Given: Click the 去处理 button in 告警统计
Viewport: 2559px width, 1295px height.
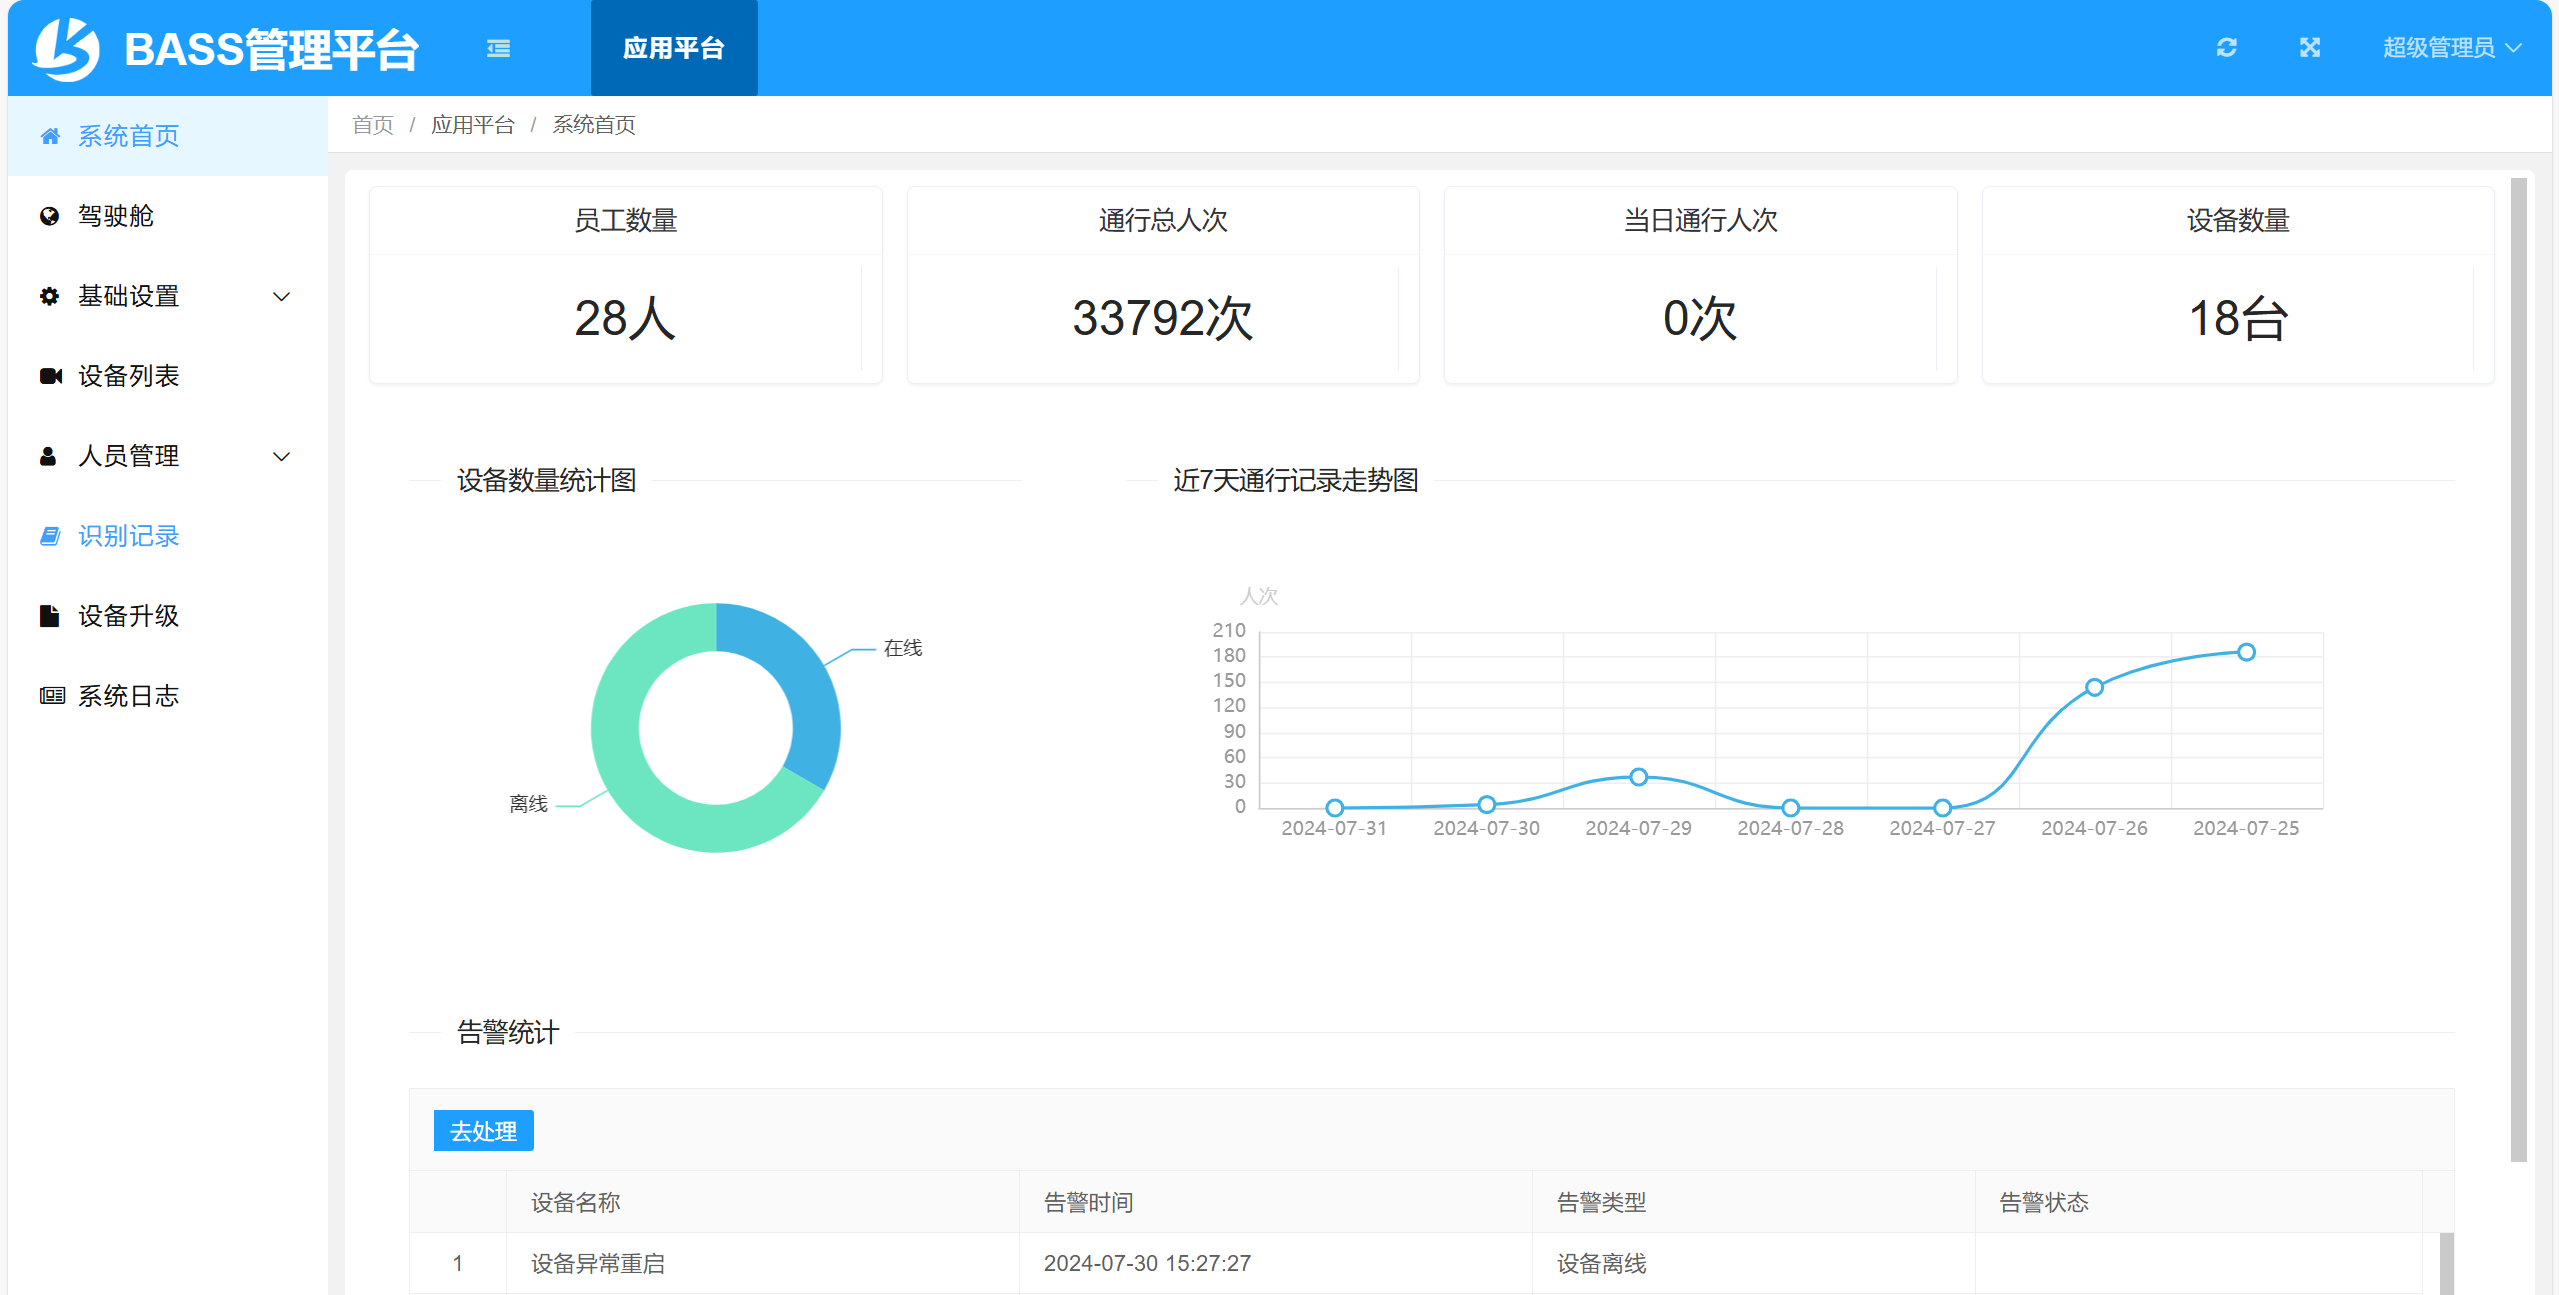Looking at the screenshot, I should (x=483, y=1130).
